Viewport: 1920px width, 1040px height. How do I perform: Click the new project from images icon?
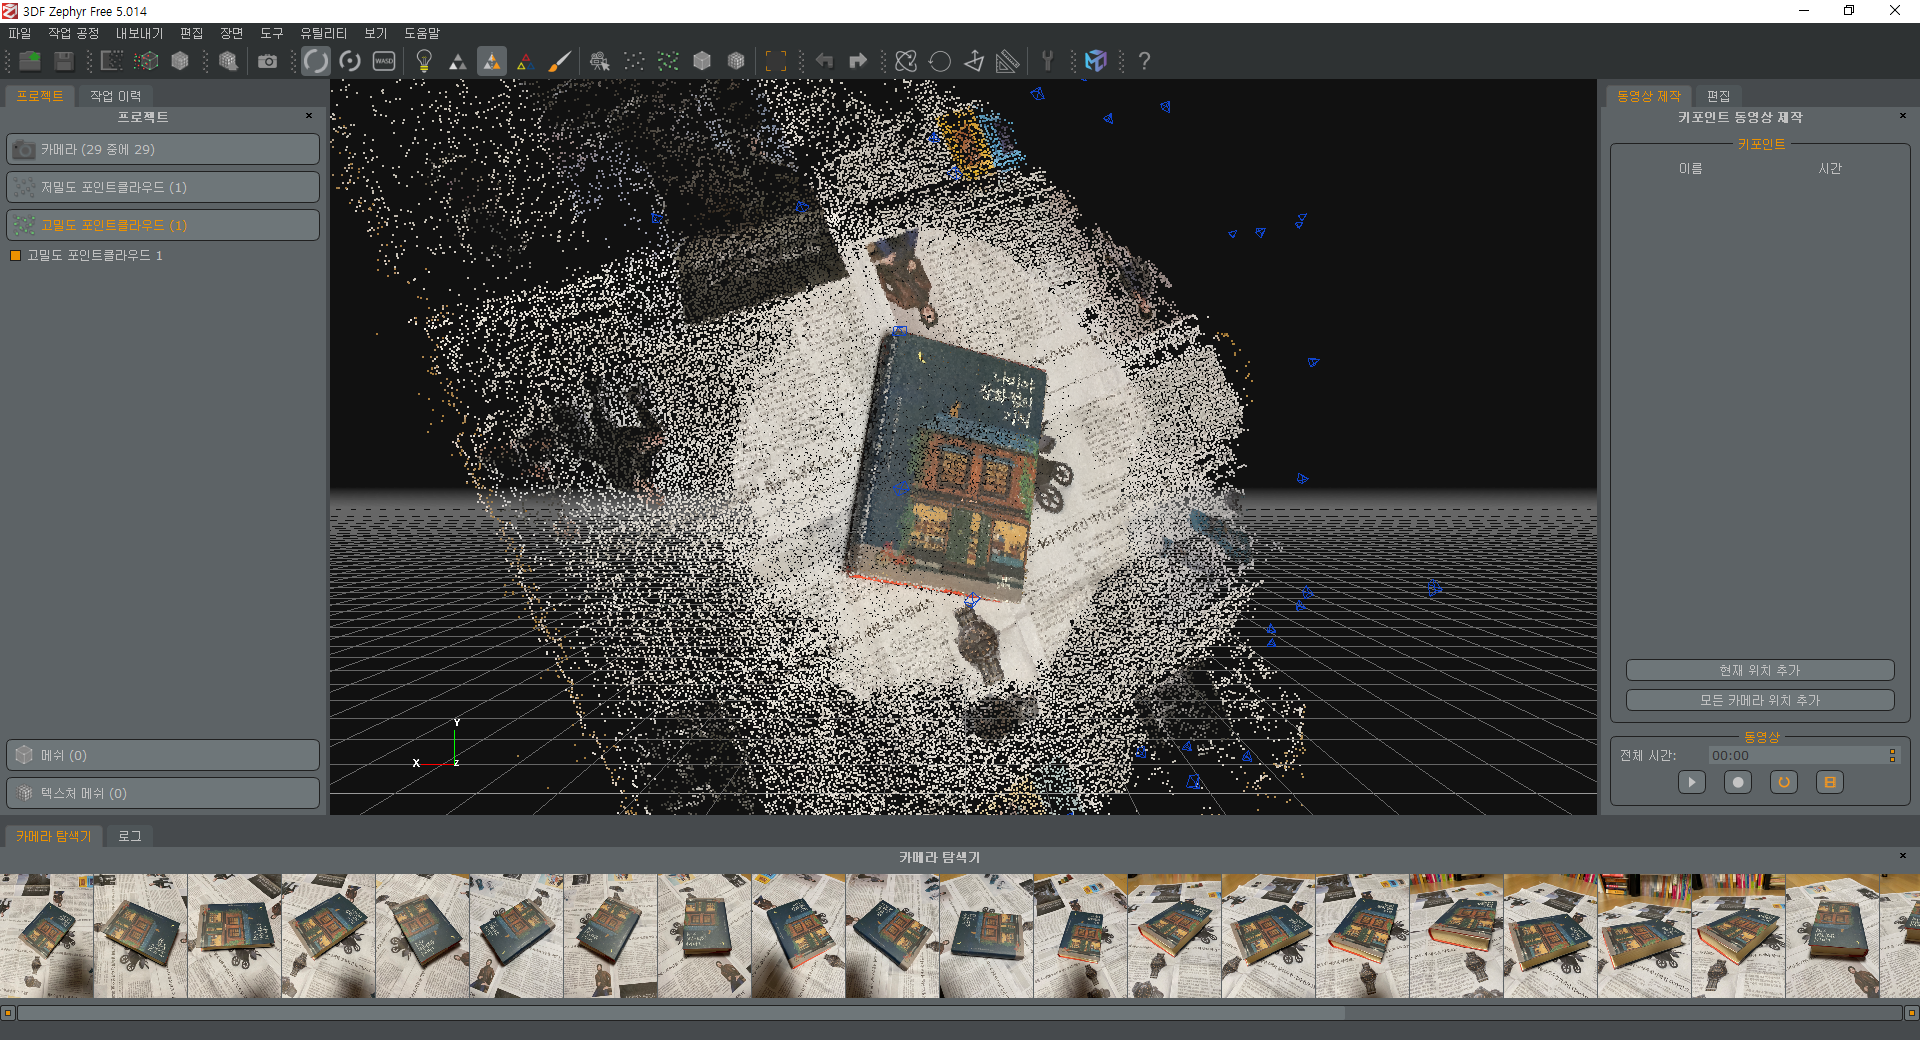(x=112, y=61)
